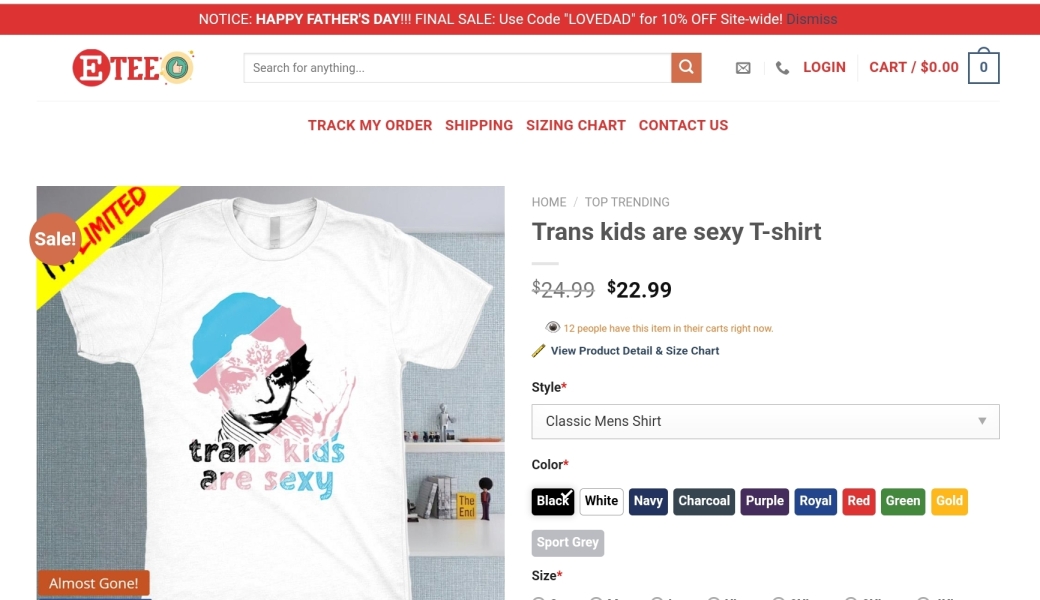Open the TOP TRENDING breadcrumb link
1040x600 pixels.
point(627,202)
